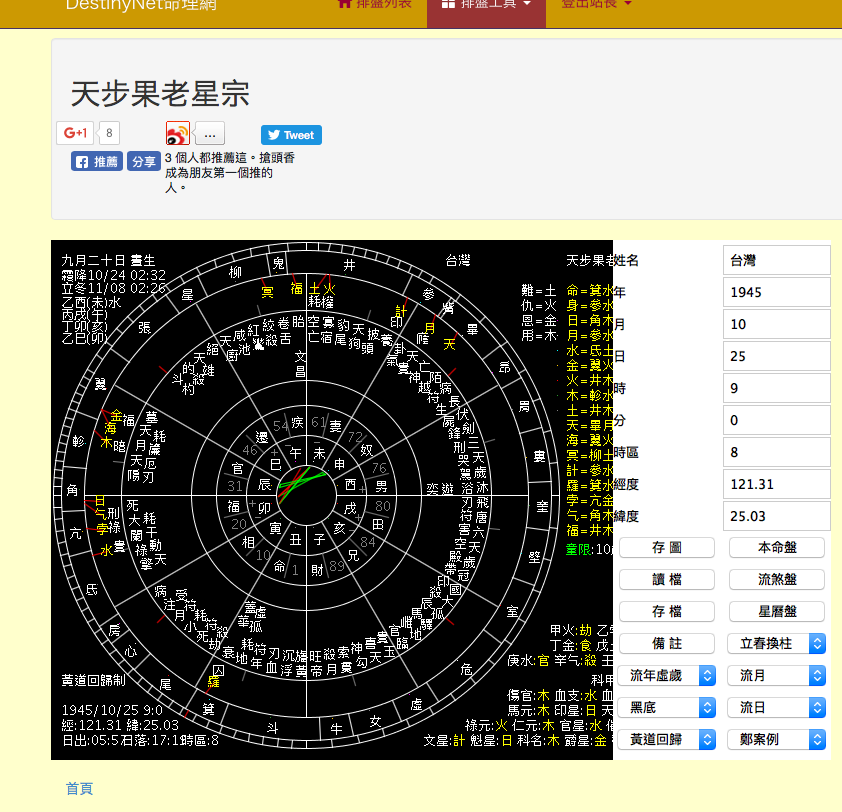Expand the 鄭案例 dropdown

[776, 739]
